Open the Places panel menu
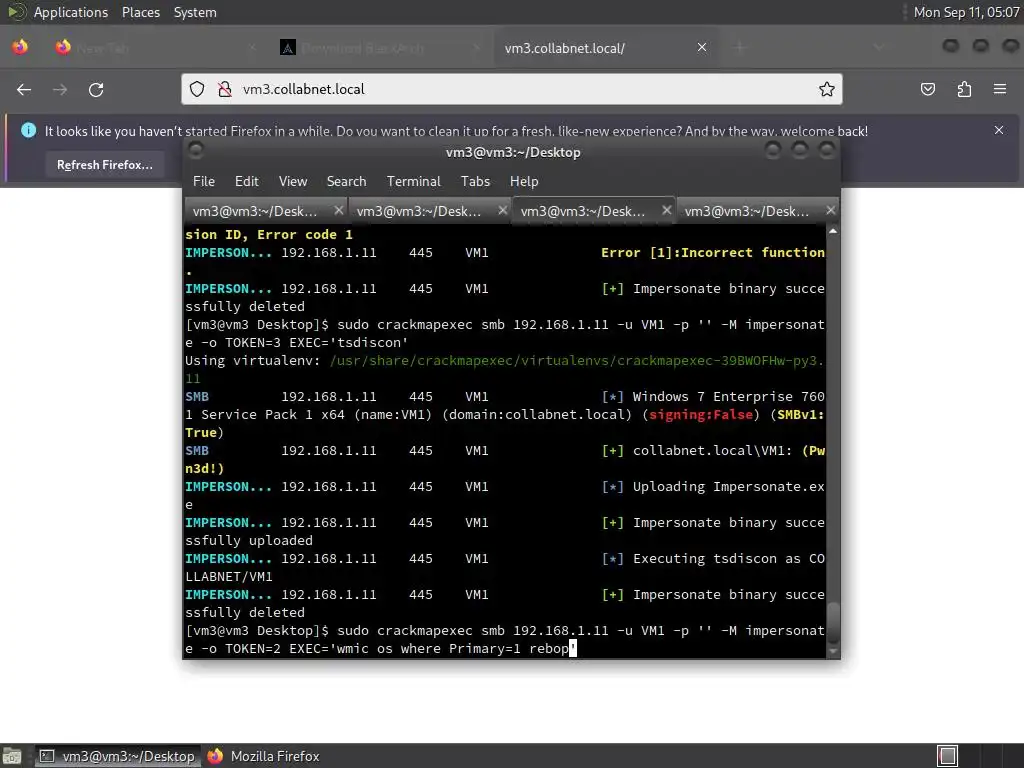1024x768 pixels. click(x=140, y=12)
